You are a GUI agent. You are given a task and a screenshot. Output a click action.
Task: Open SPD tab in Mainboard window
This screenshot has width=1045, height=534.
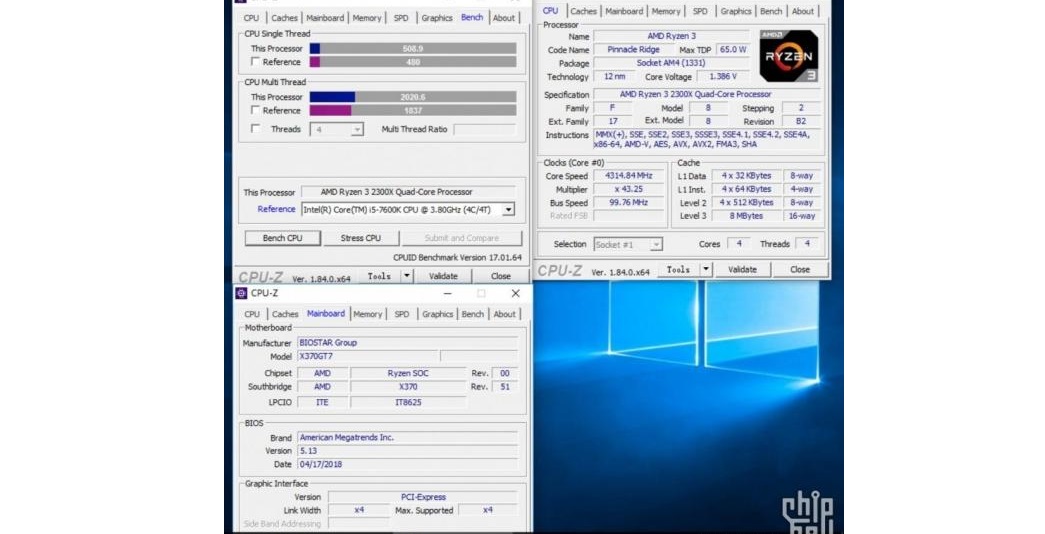pos(402,314)
